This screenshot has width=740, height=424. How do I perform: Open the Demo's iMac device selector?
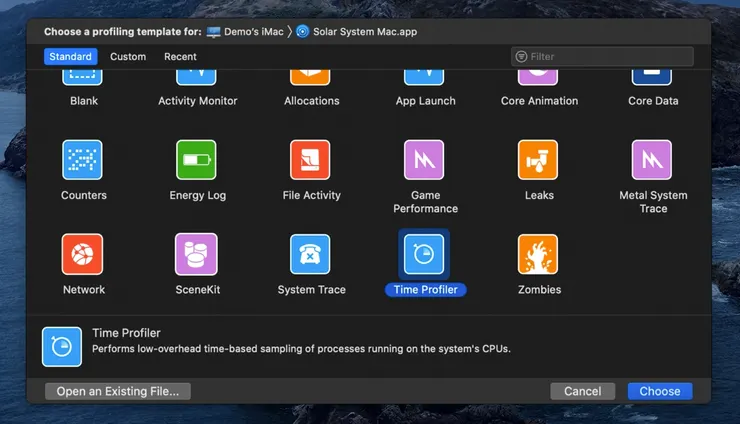coord(245,32)
